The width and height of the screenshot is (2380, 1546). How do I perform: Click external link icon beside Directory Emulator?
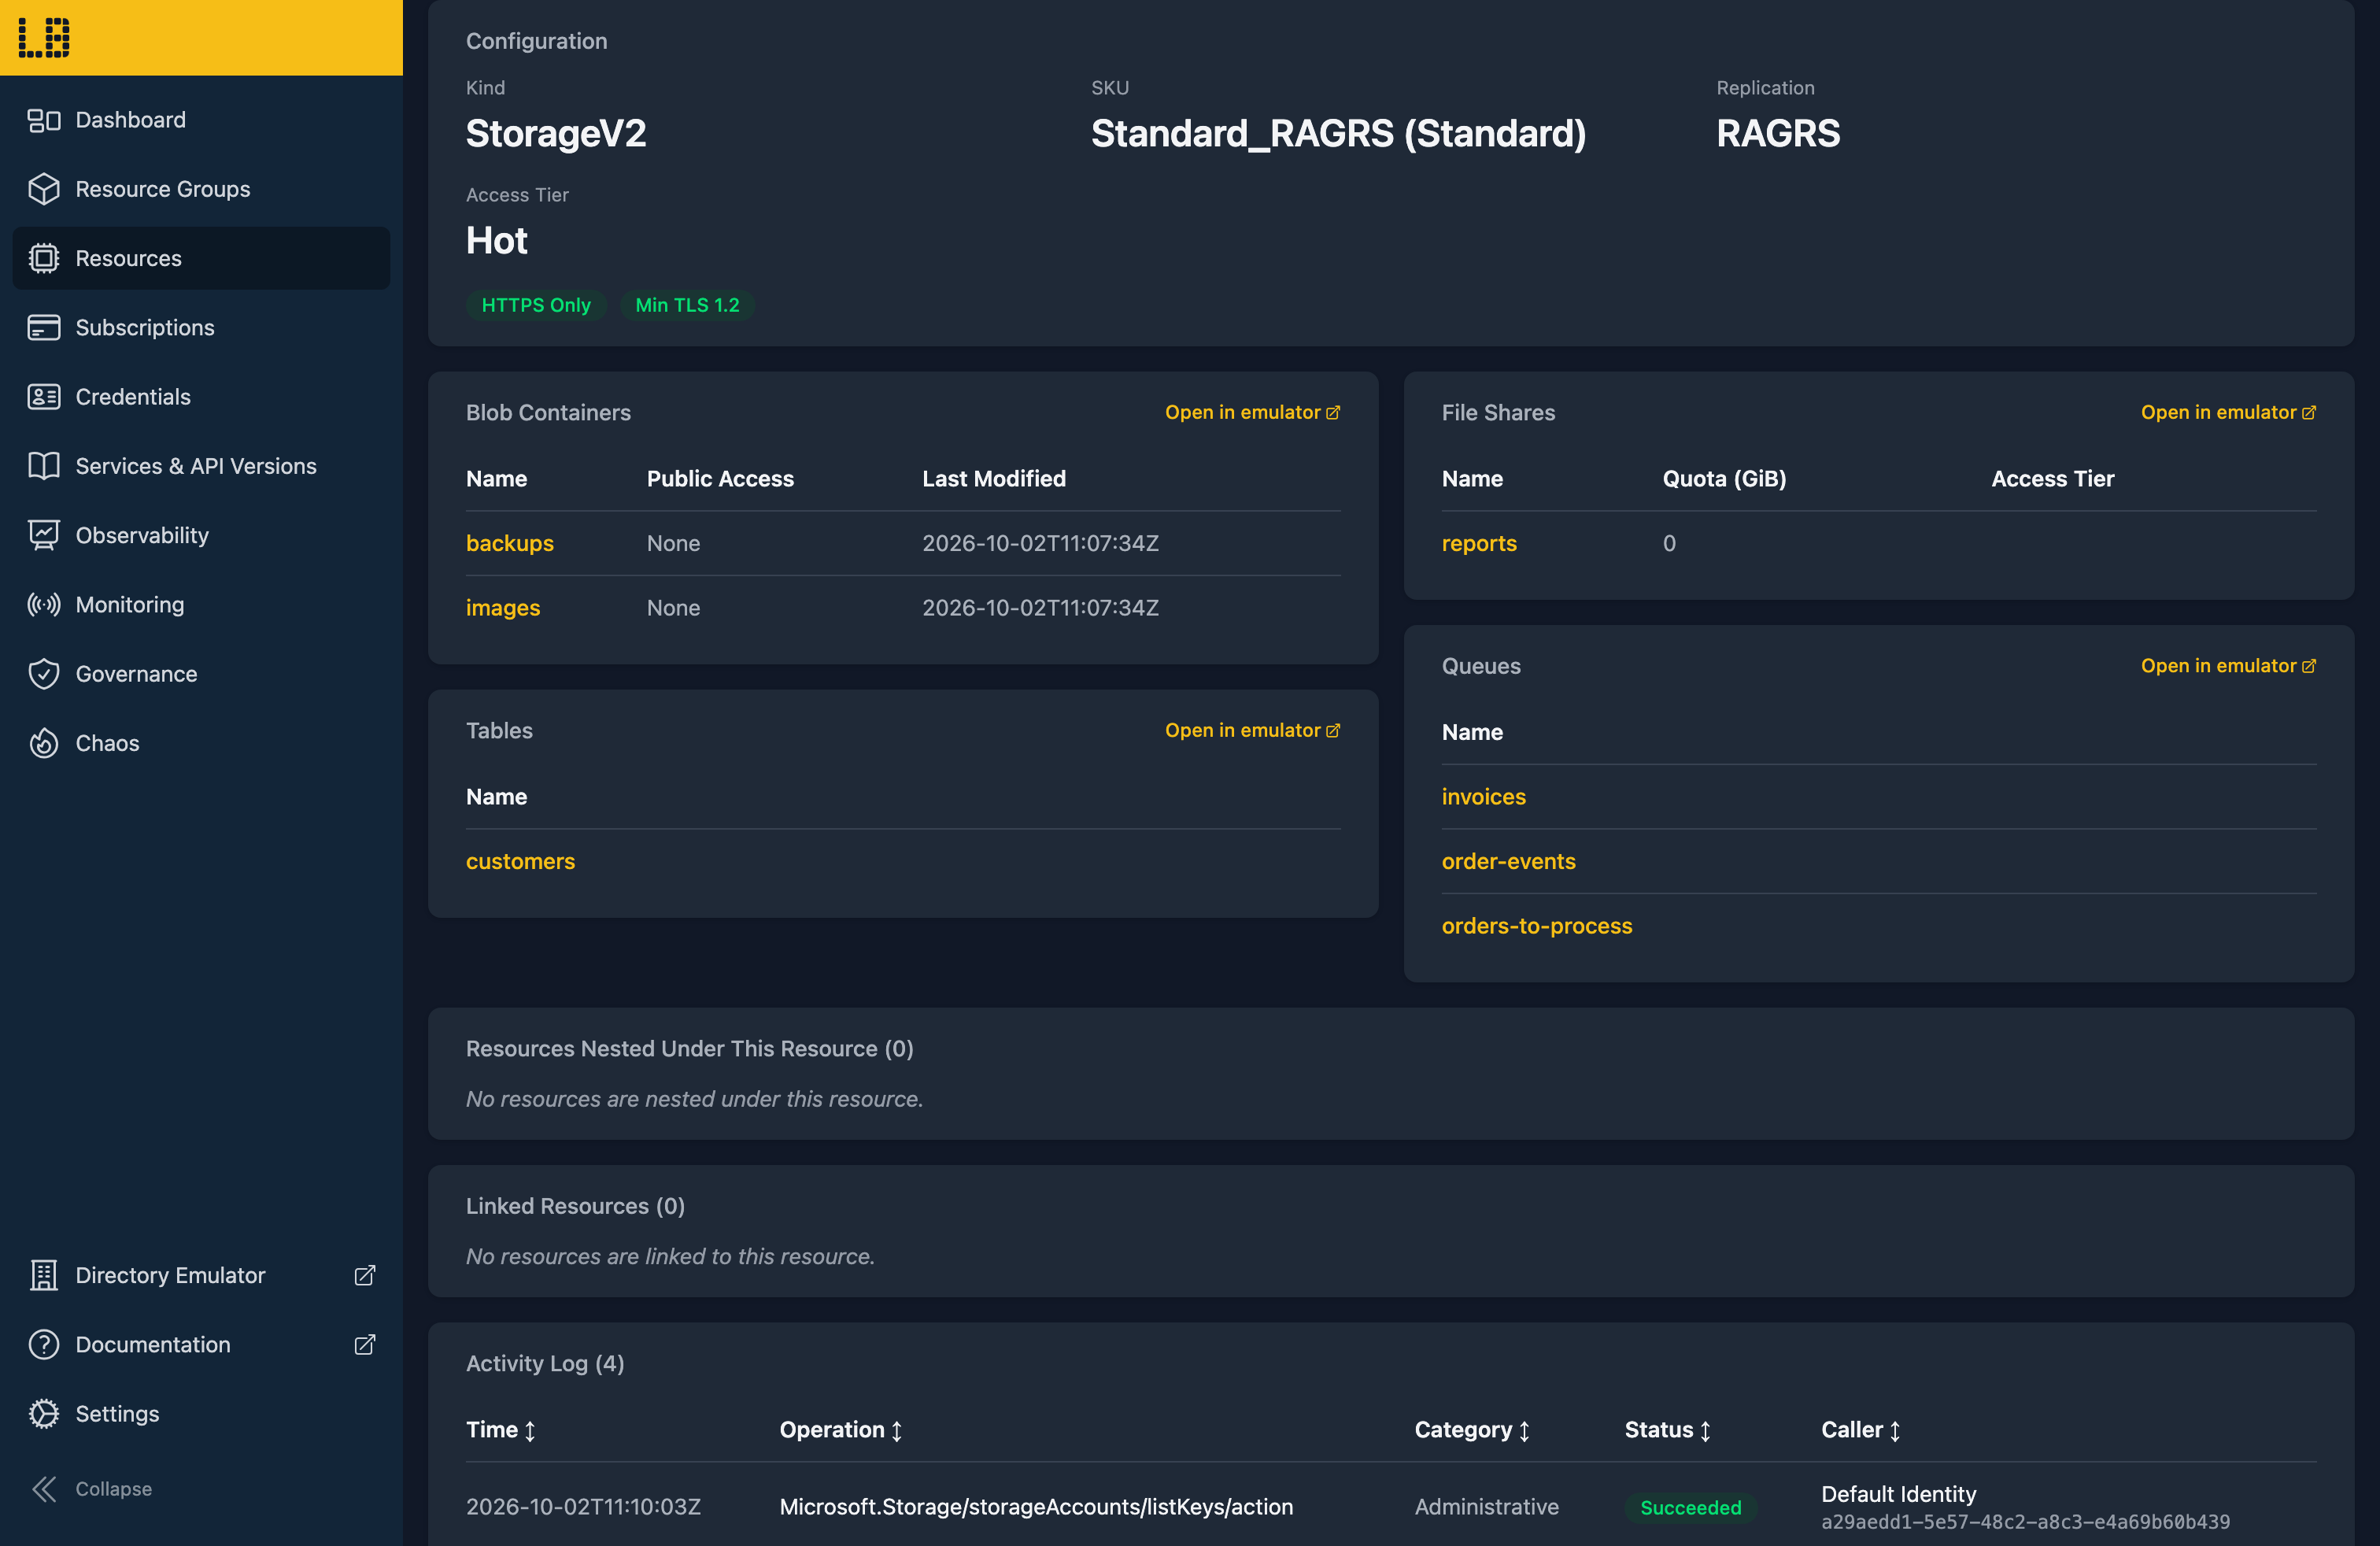click(365, 1275)
